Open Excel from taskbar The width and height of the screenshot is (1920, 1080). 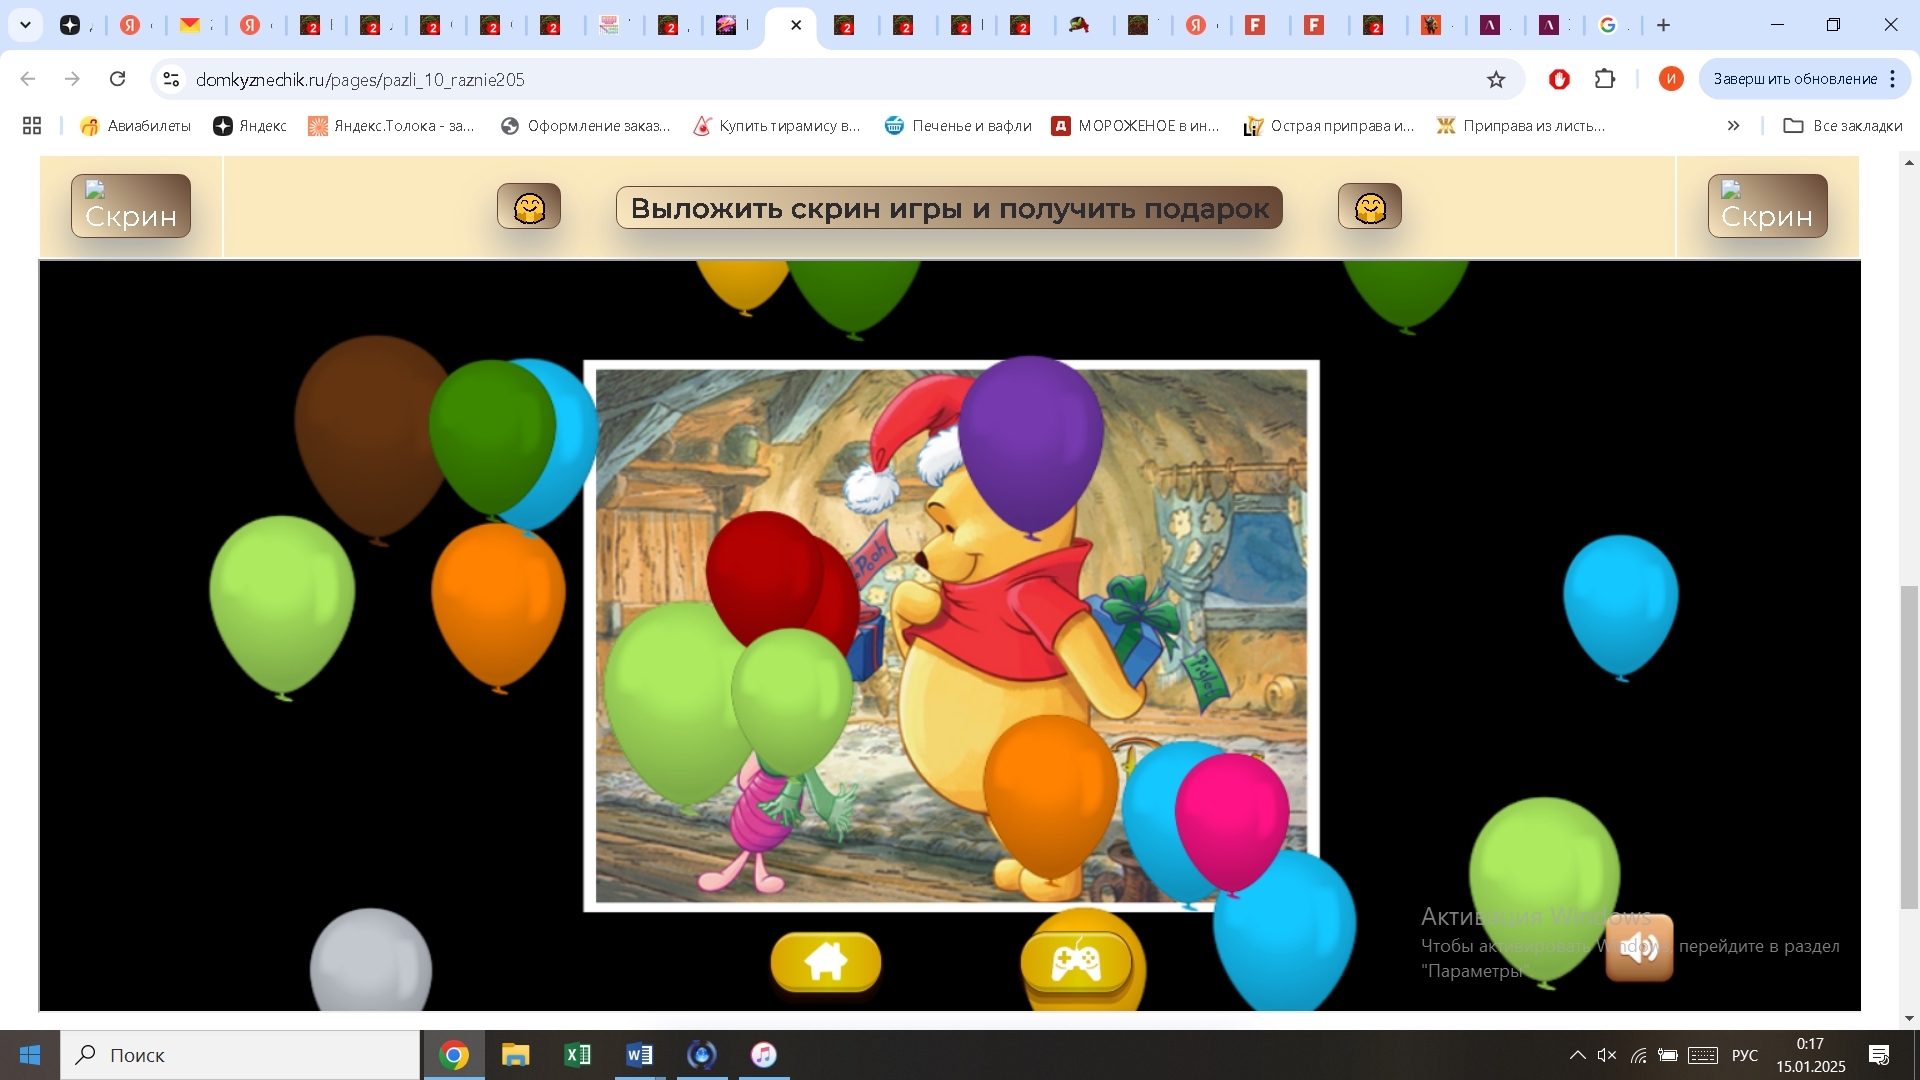point(577,1055)
